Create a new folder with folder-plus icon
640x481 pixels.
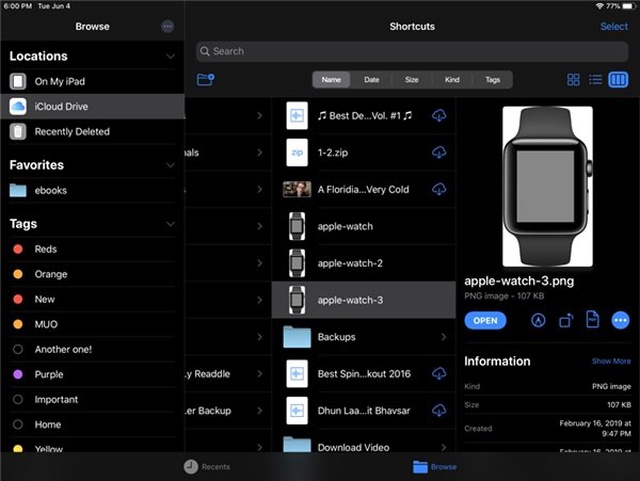(x=206, y=79)
